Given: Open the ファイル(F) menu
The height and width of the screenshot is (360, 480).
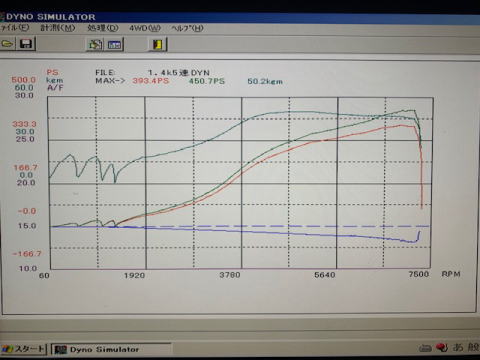Looking at the screenshot, I should point(15,28).
